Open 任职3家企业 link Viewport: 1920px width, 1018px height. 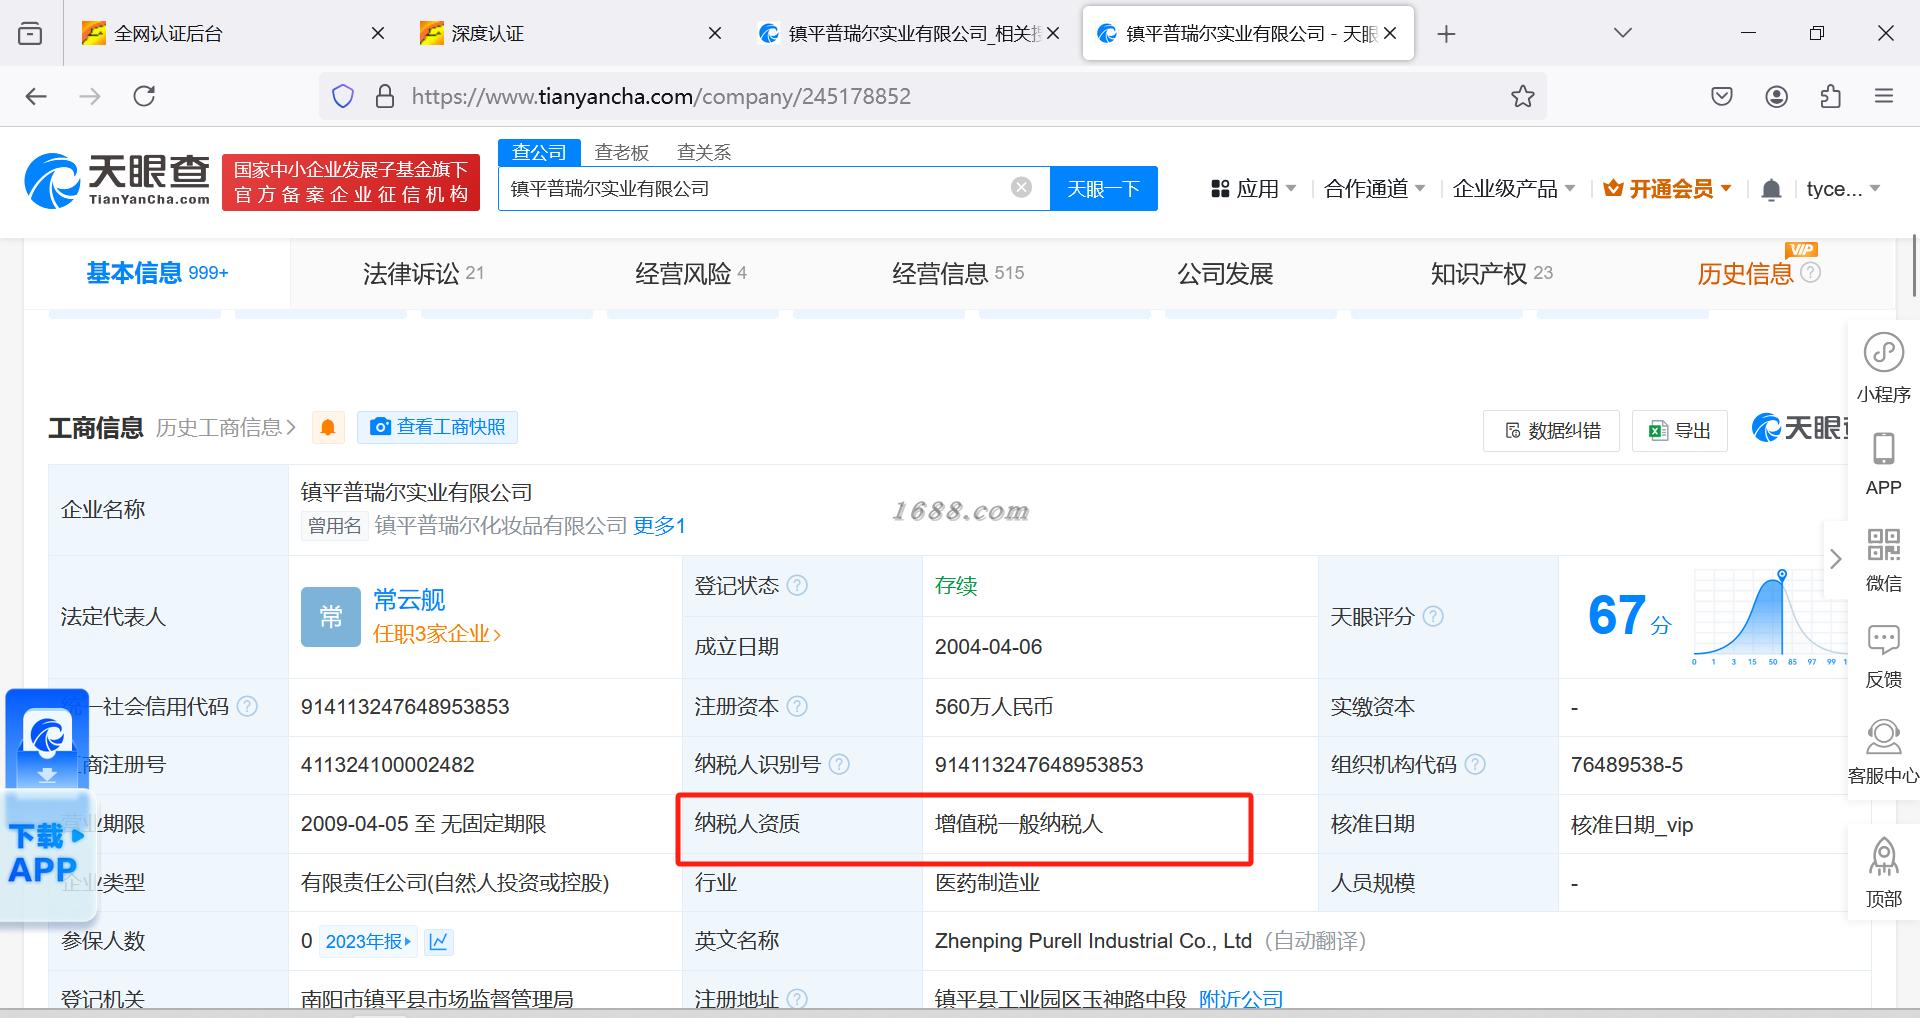click(437, 634)
